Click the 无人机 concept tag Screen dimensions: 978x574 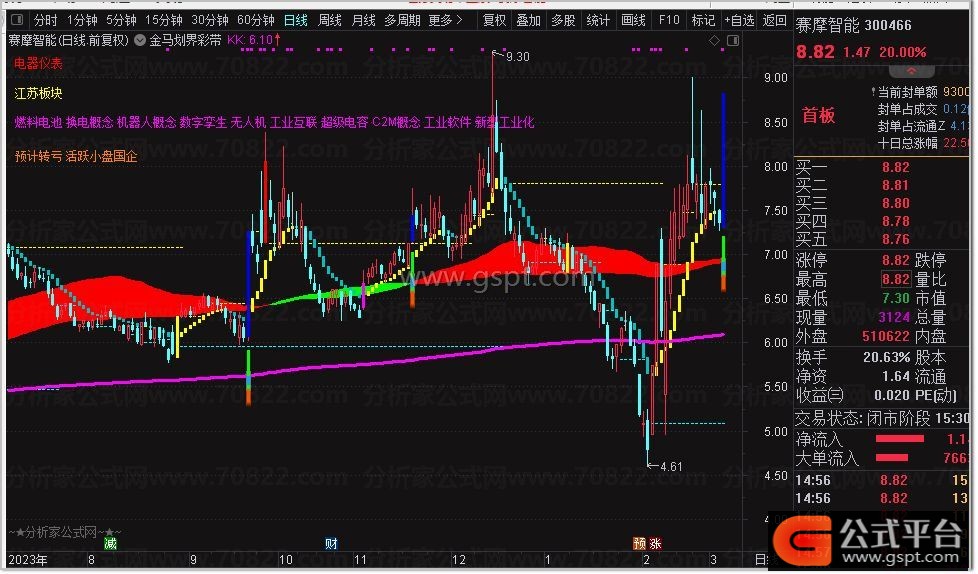click(248, 122)
